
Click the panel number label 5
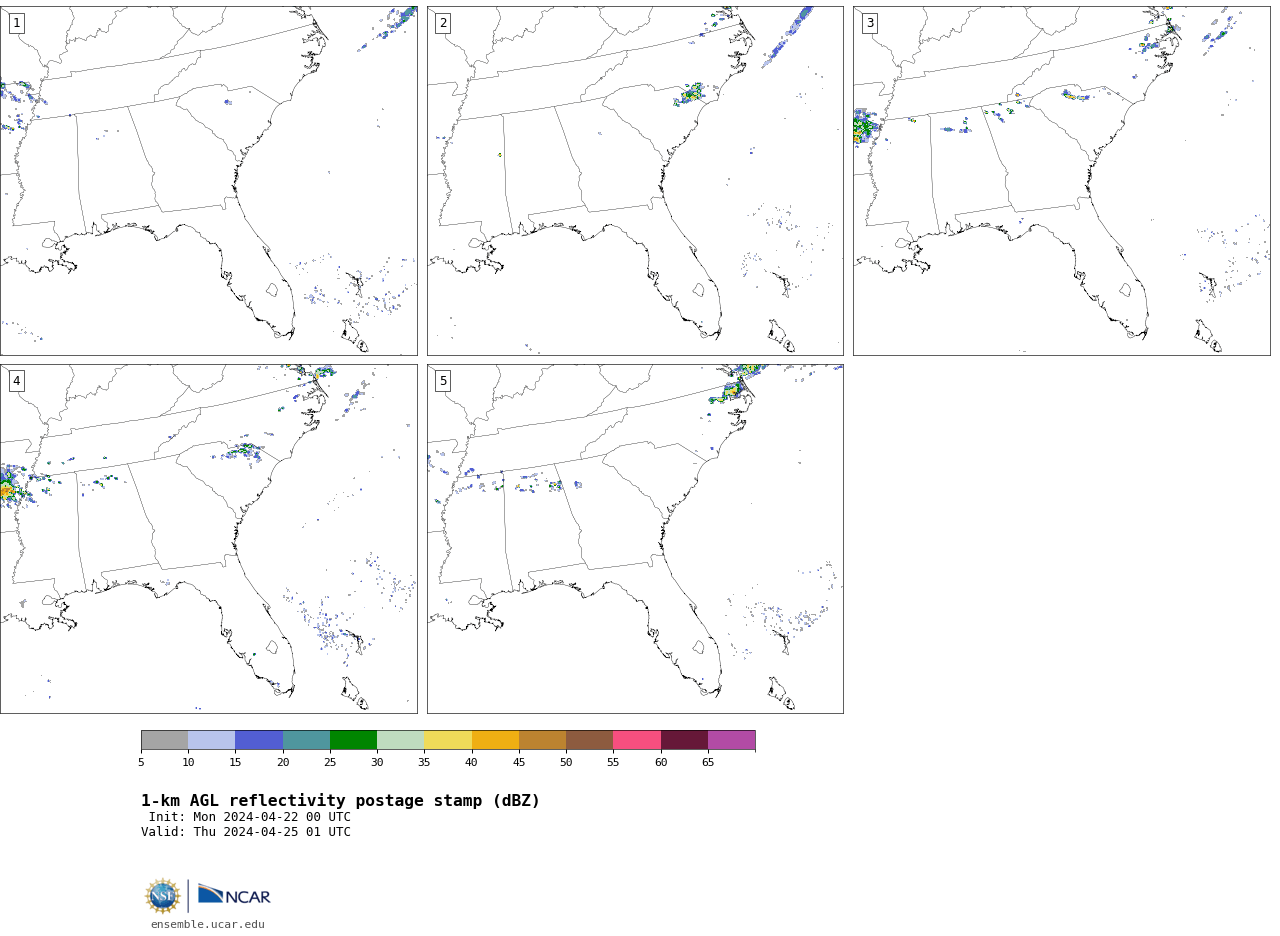pos(443,381)
